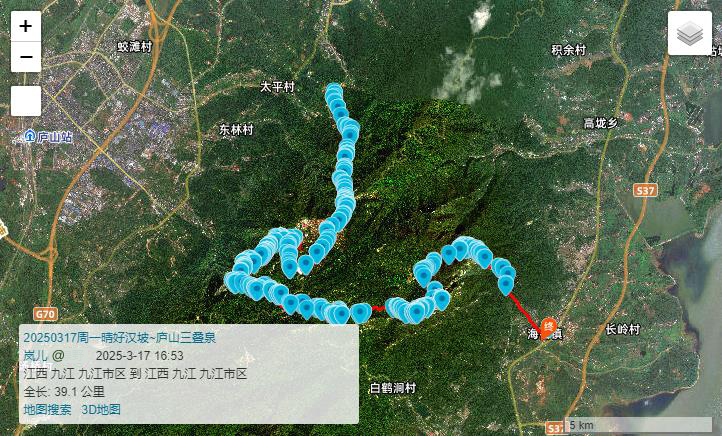Click the 高垅乡 place label
722x436 pixels.
click(x=600, y=123)
